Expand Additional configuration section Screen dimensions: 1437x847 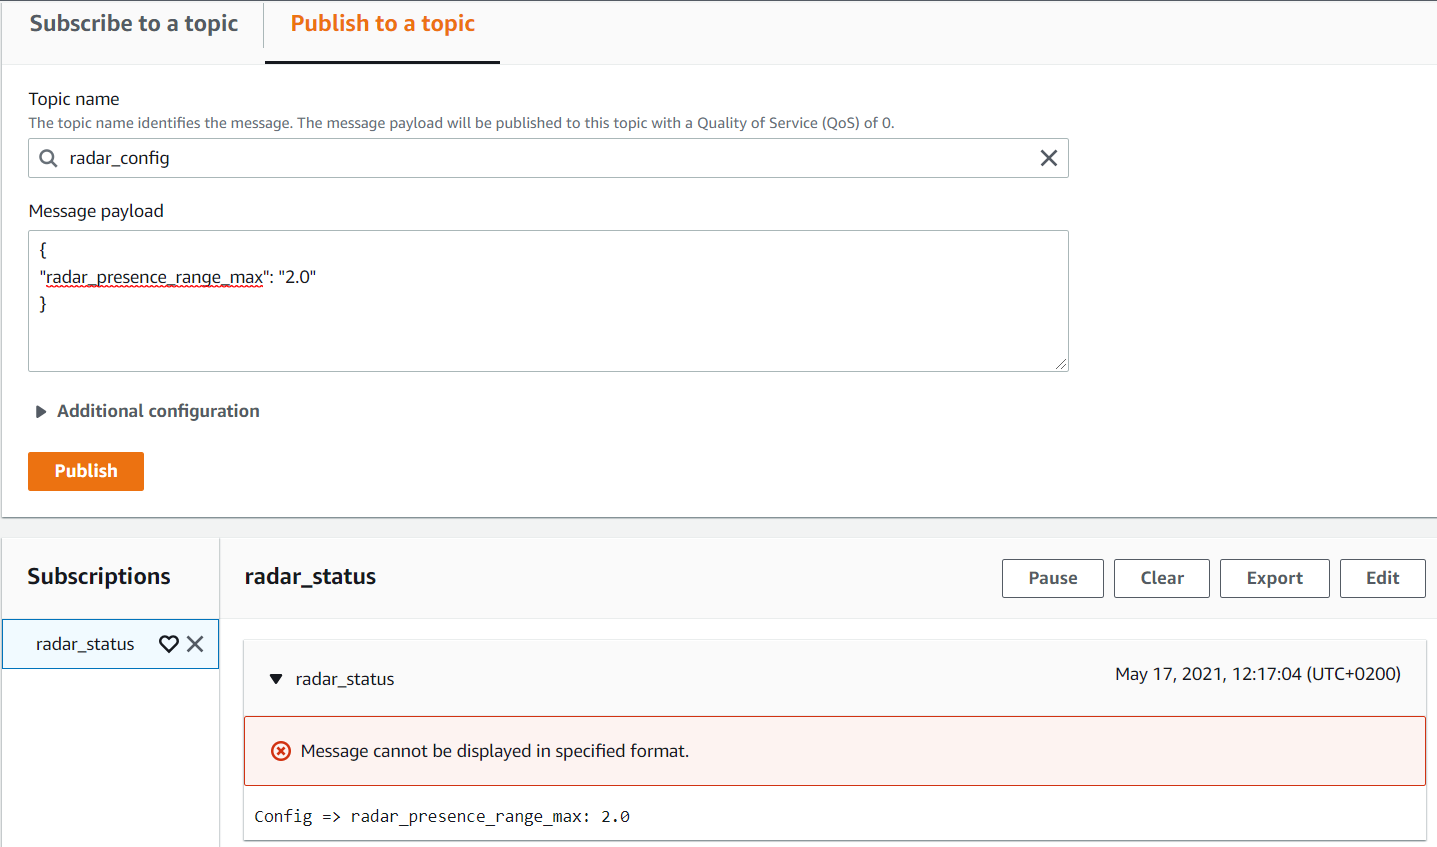point(148,411)
